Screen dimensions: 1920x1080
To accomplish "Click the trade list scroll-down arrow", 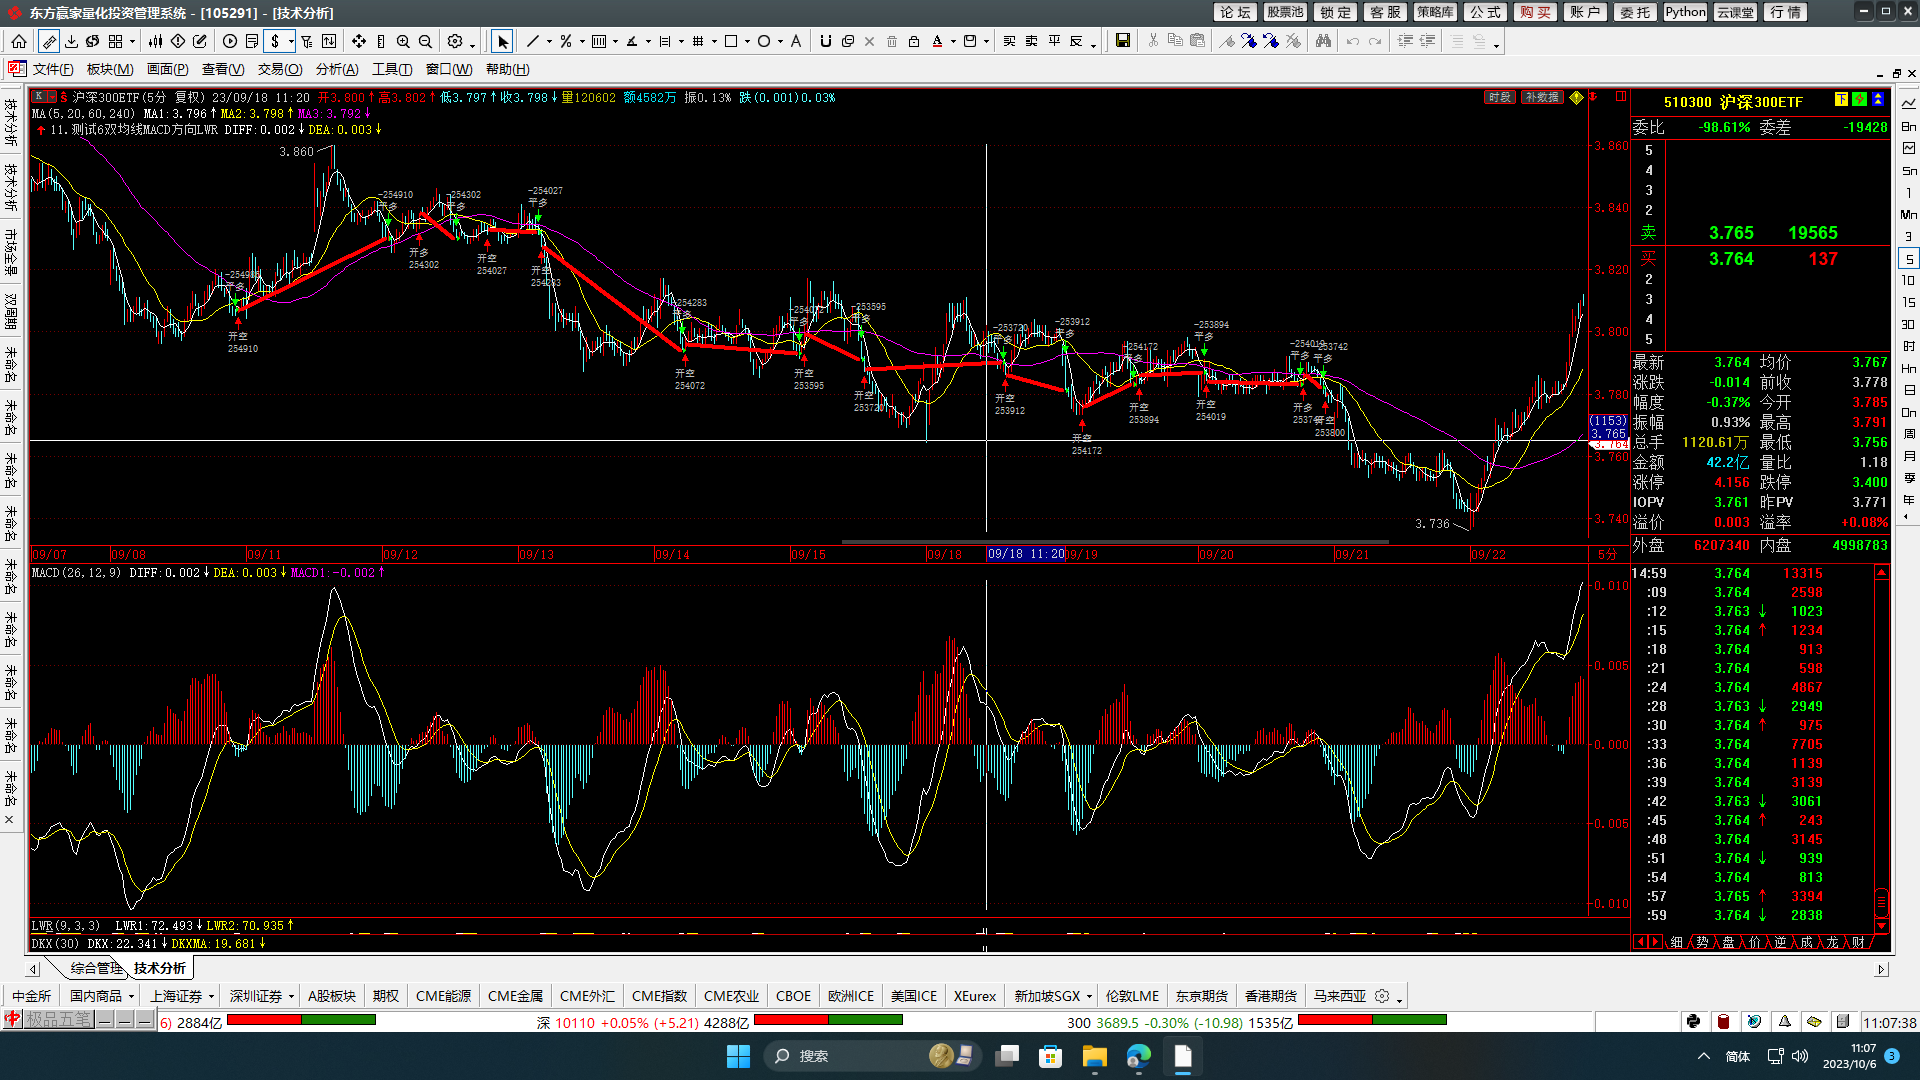I will click(x=1881, y=926).
